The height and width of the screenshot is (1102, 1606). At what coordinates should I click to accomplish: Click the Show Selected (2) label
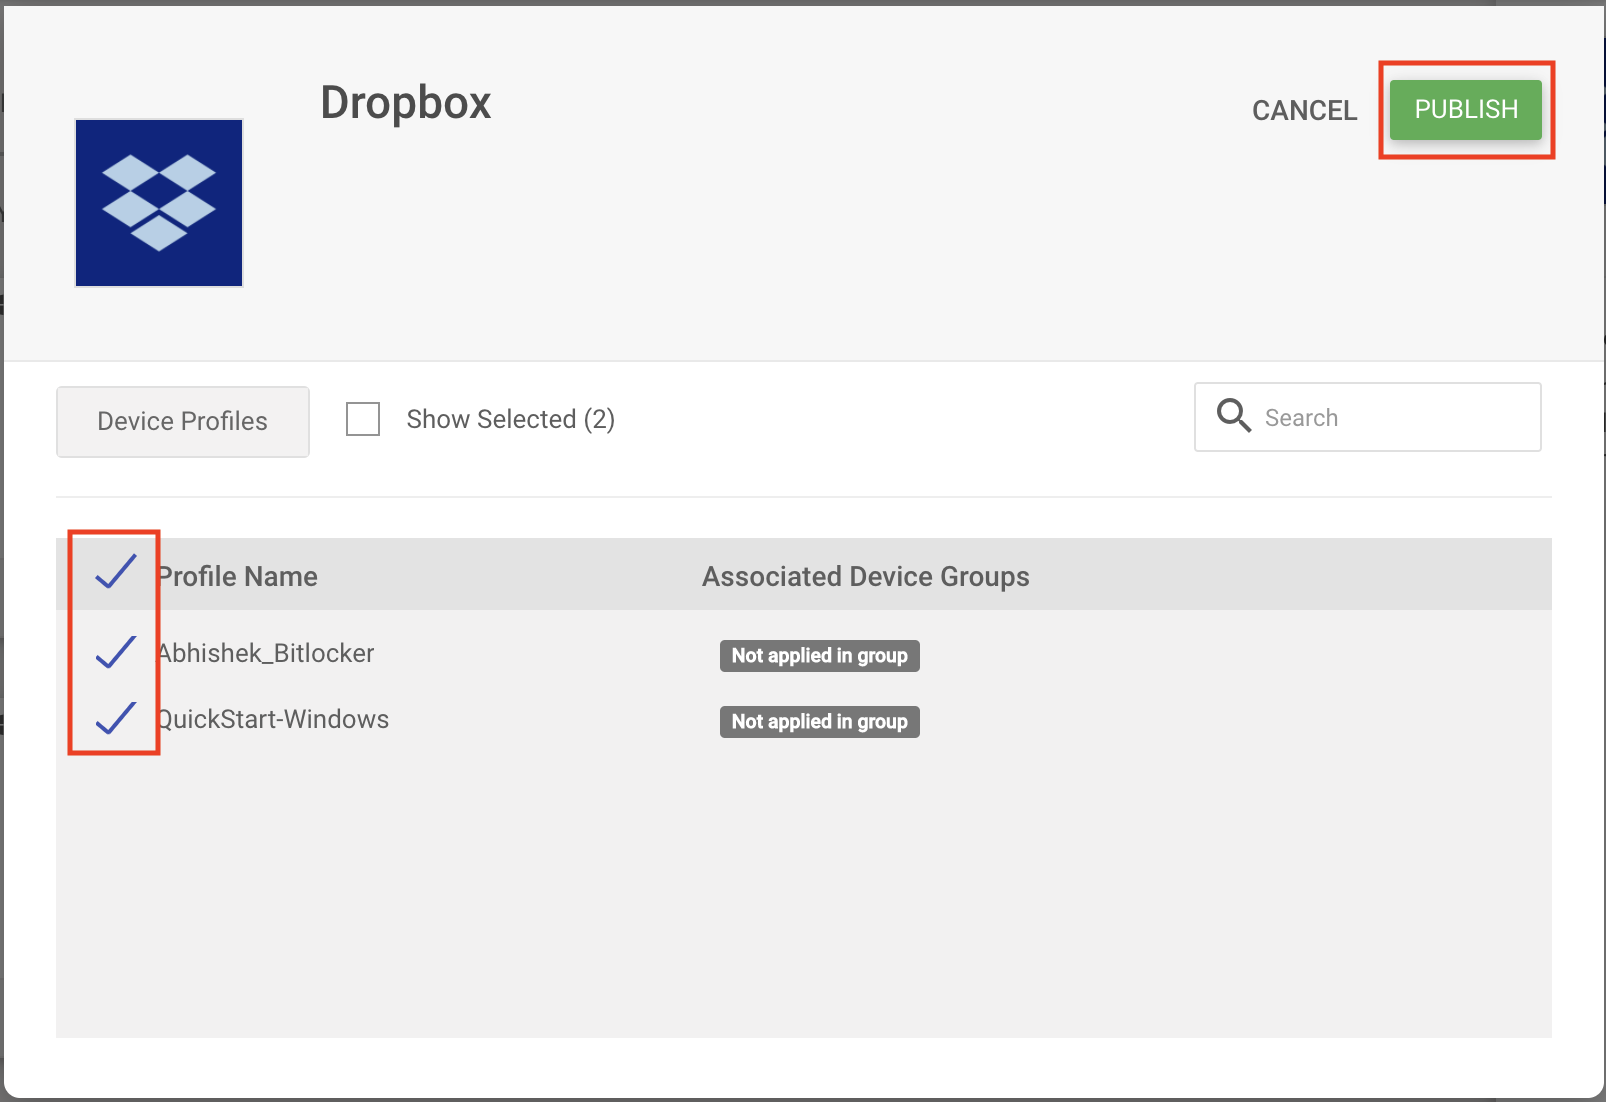coord(511,419)
